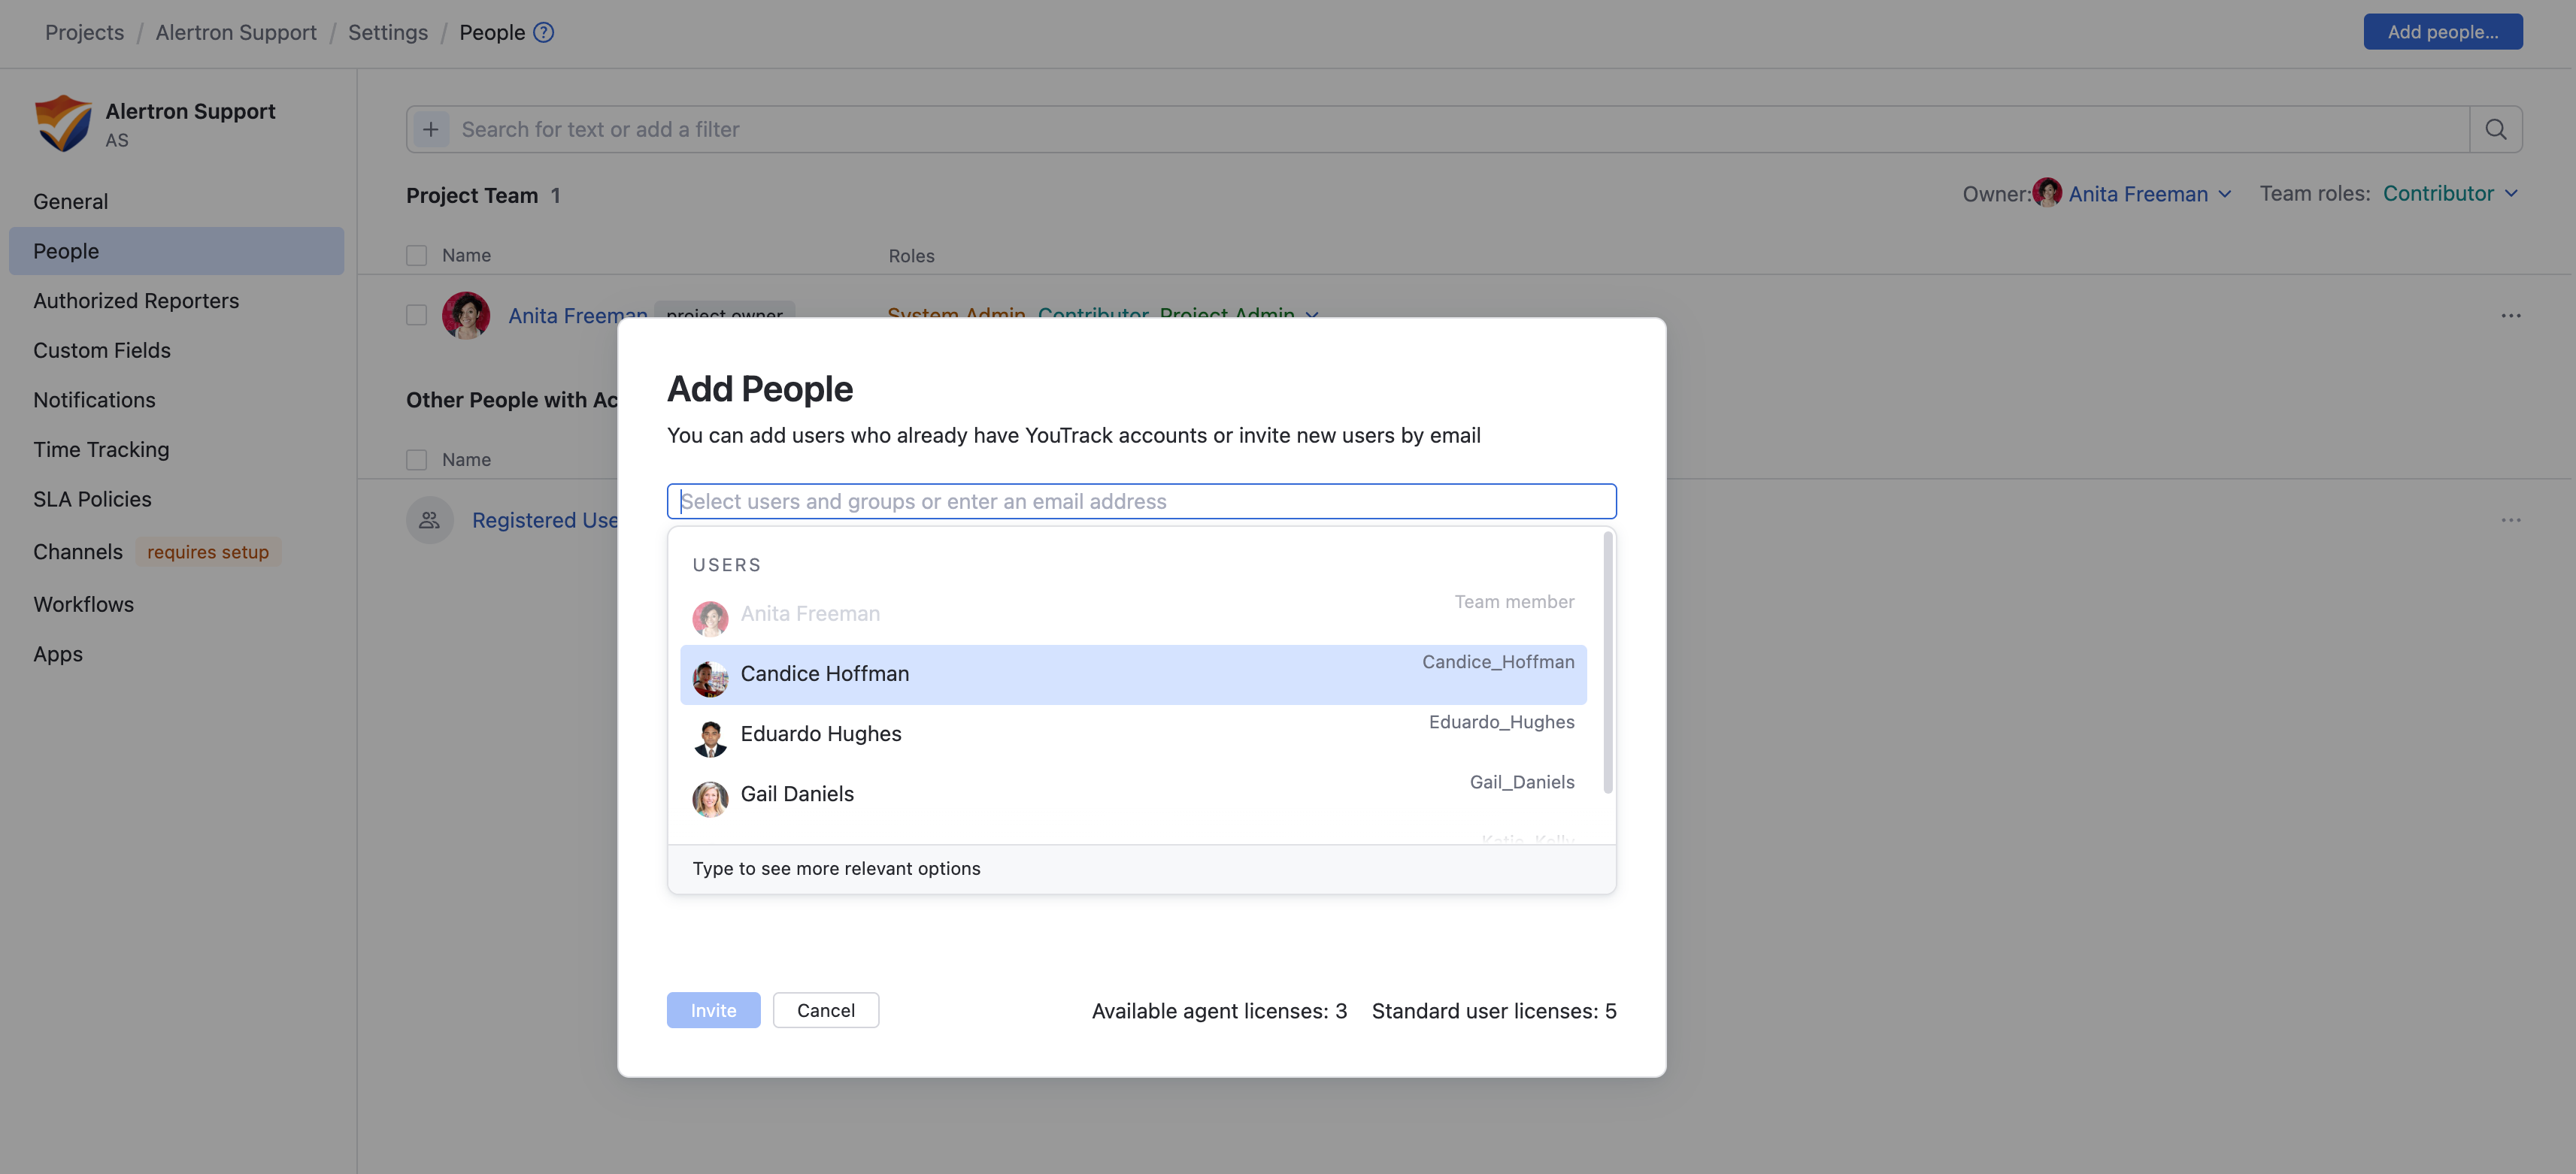
Task: Click Gail Daniels's avatar in the user list
Action: [710, 799]
